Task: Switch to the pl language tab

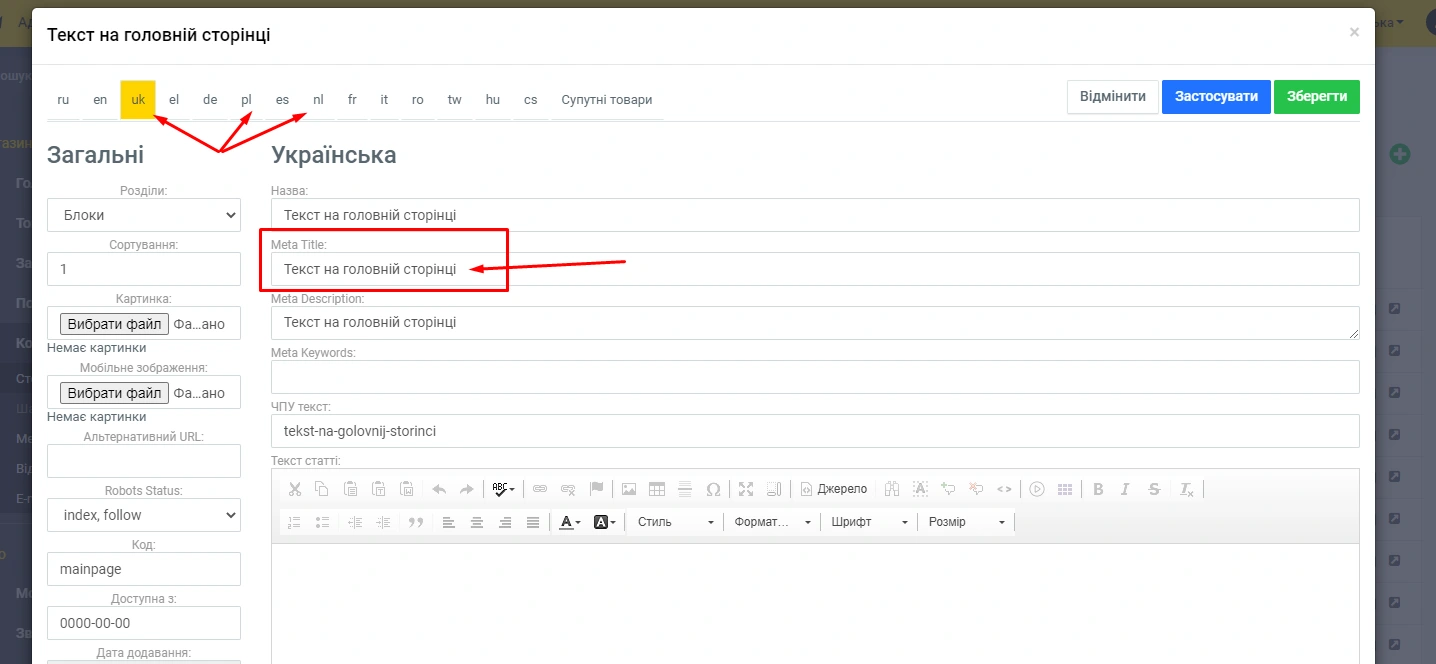Action: pos(246,100)
